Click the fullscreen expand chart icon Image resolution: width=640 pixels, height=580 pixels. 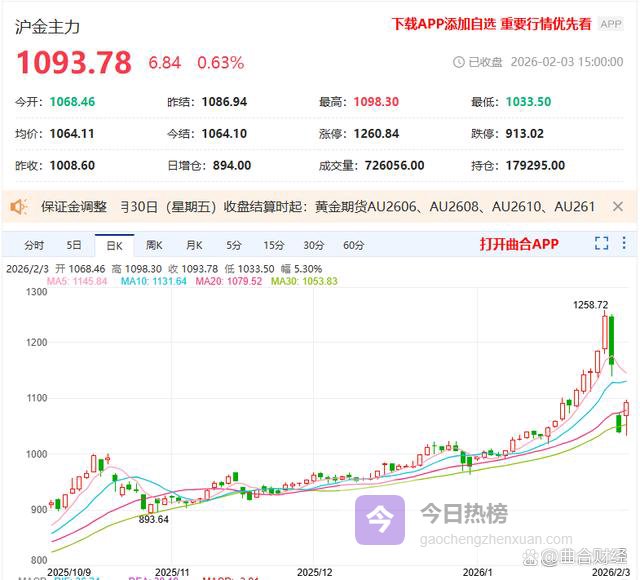601,243
